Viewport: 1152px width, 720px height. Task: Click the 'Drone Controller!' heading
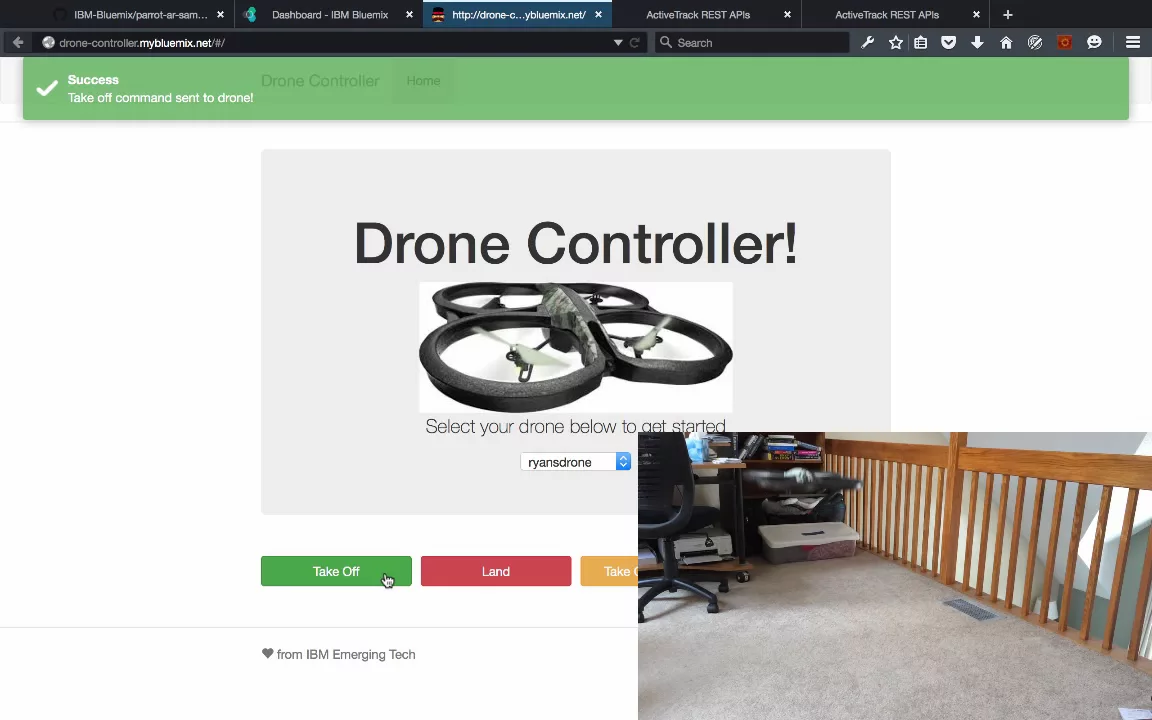tap(575, 243)
